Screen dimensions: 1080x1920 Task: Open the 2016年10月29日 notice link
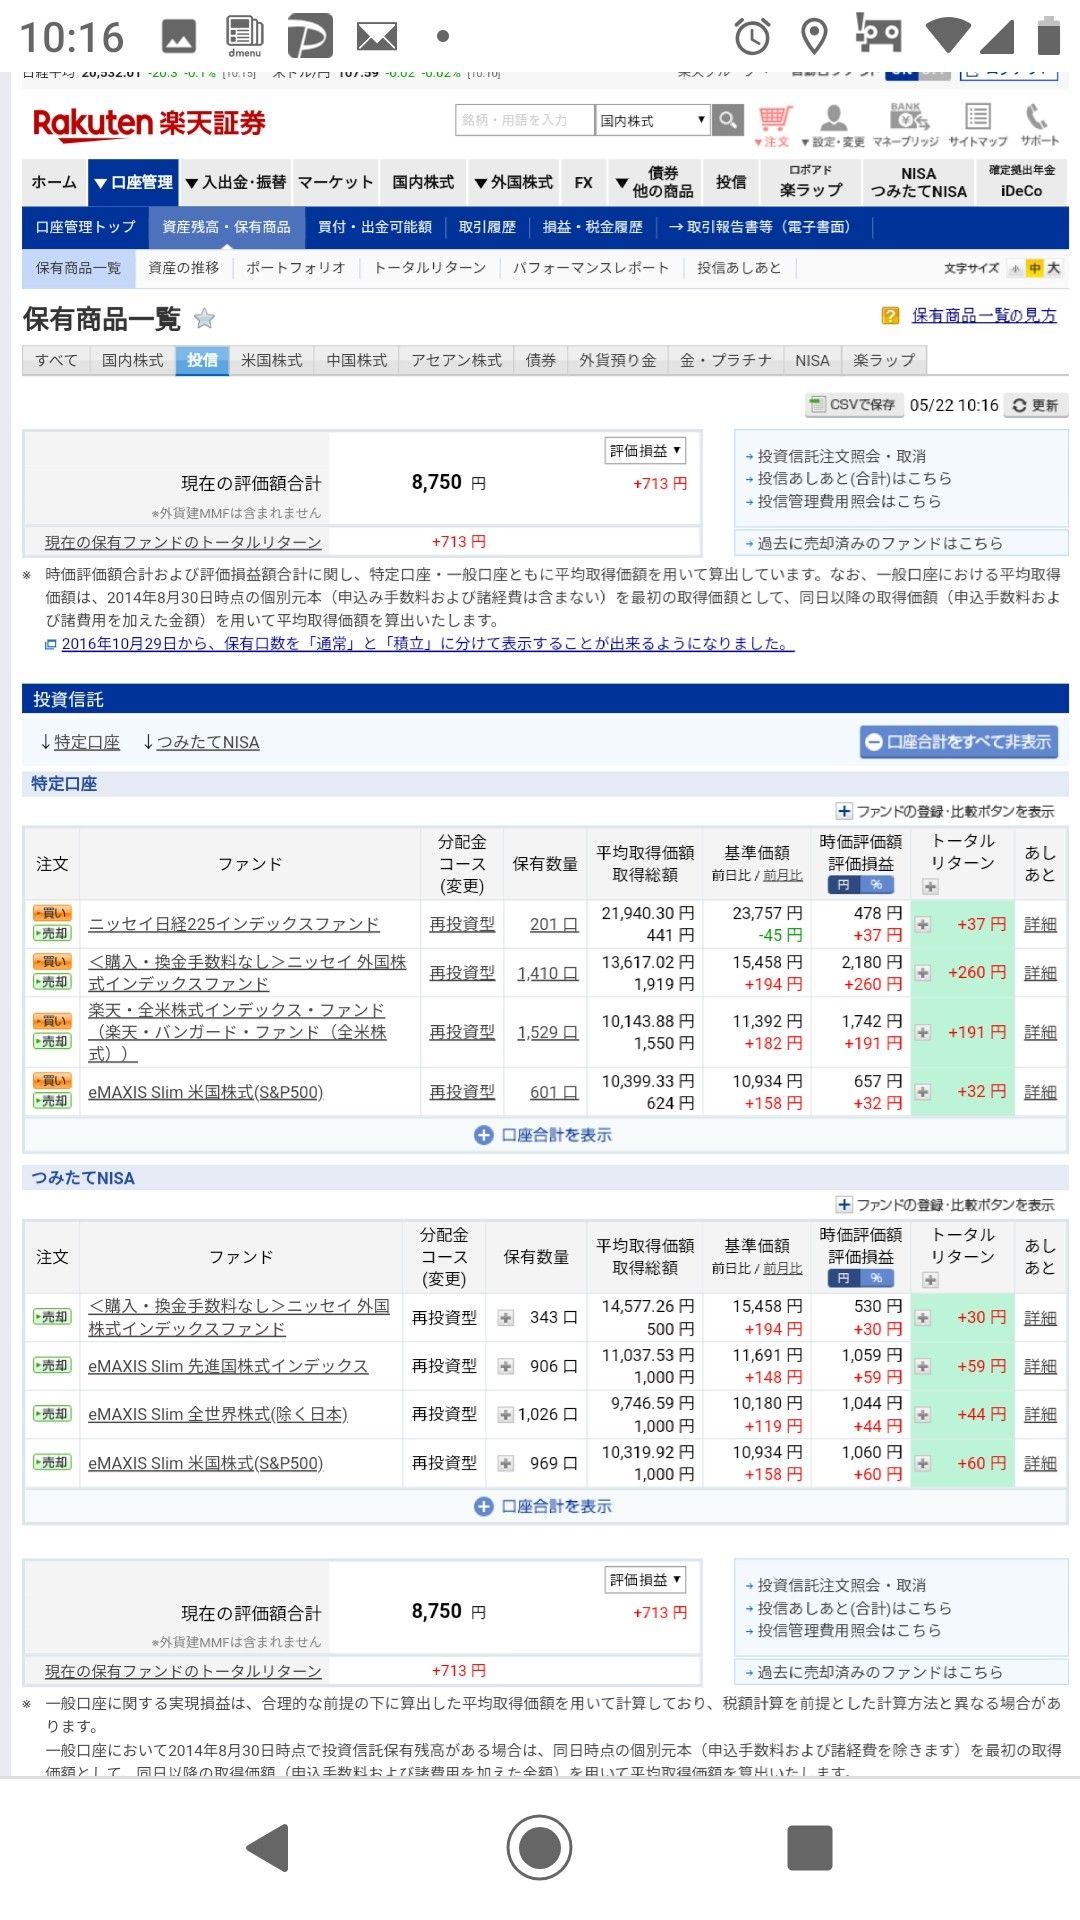[x=427, y=644]
